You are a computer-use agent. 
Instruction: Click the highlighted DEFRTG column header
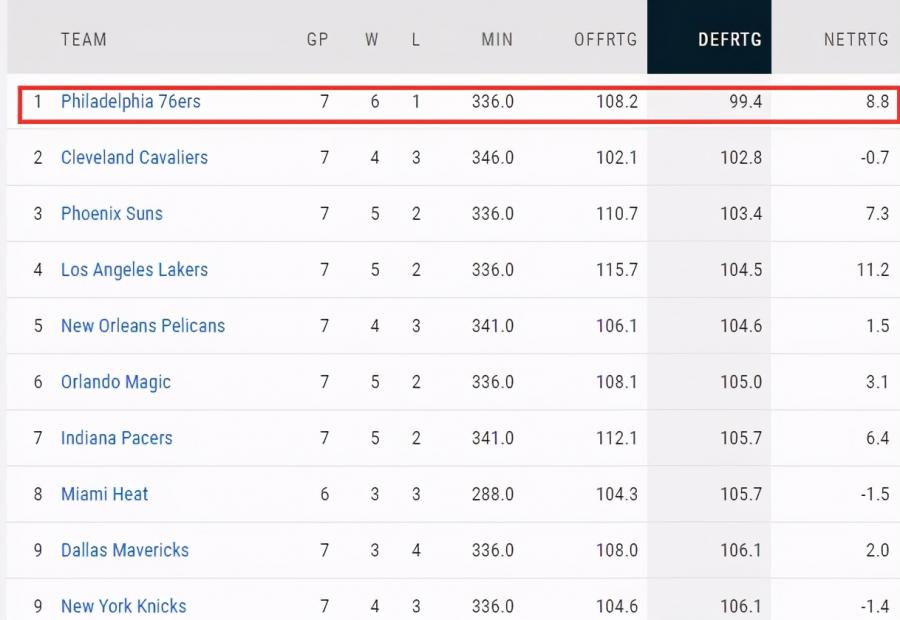729,39
